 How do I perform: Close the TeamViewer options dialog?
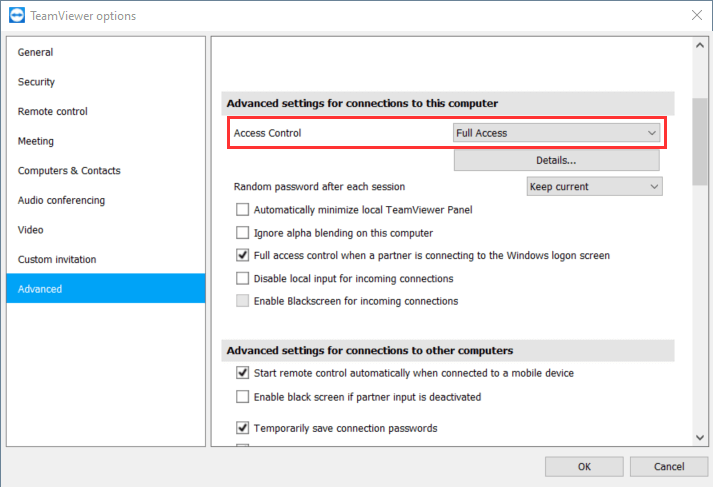pos(696,15)
